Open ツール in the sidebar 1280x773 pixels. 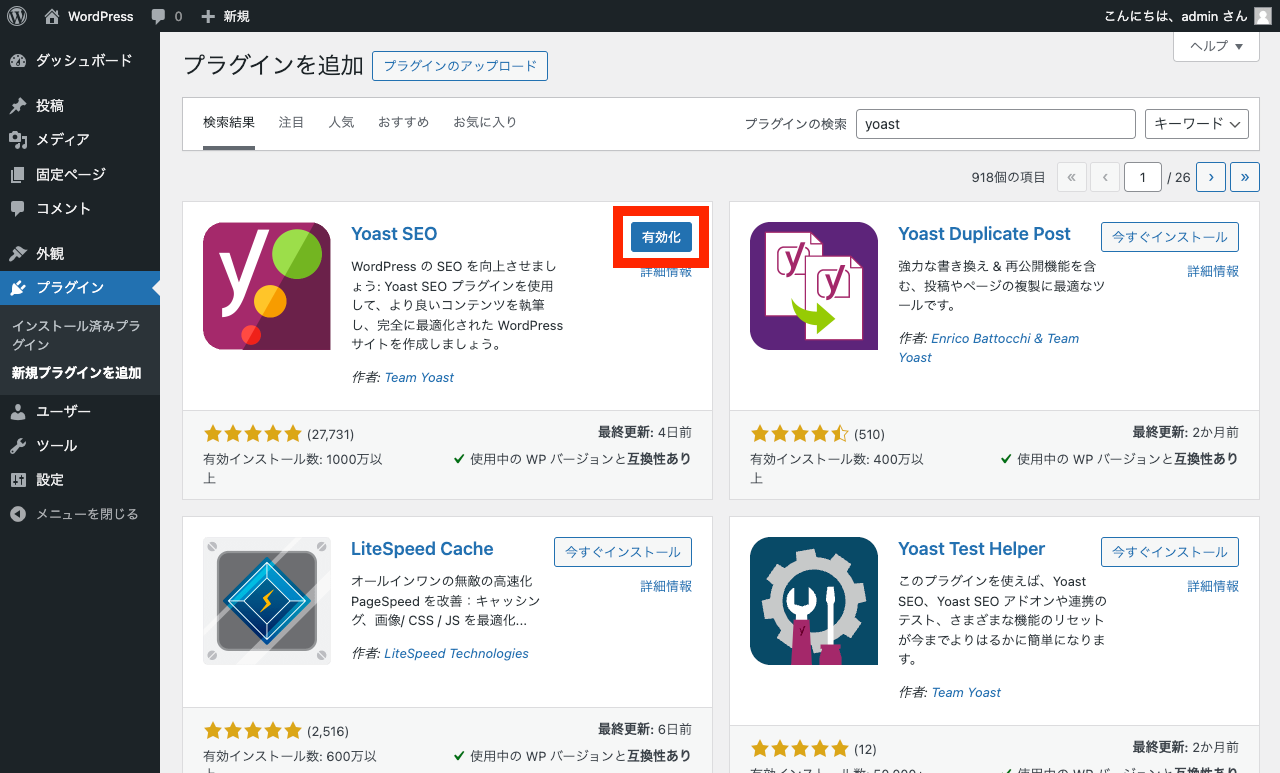(80, 445)
